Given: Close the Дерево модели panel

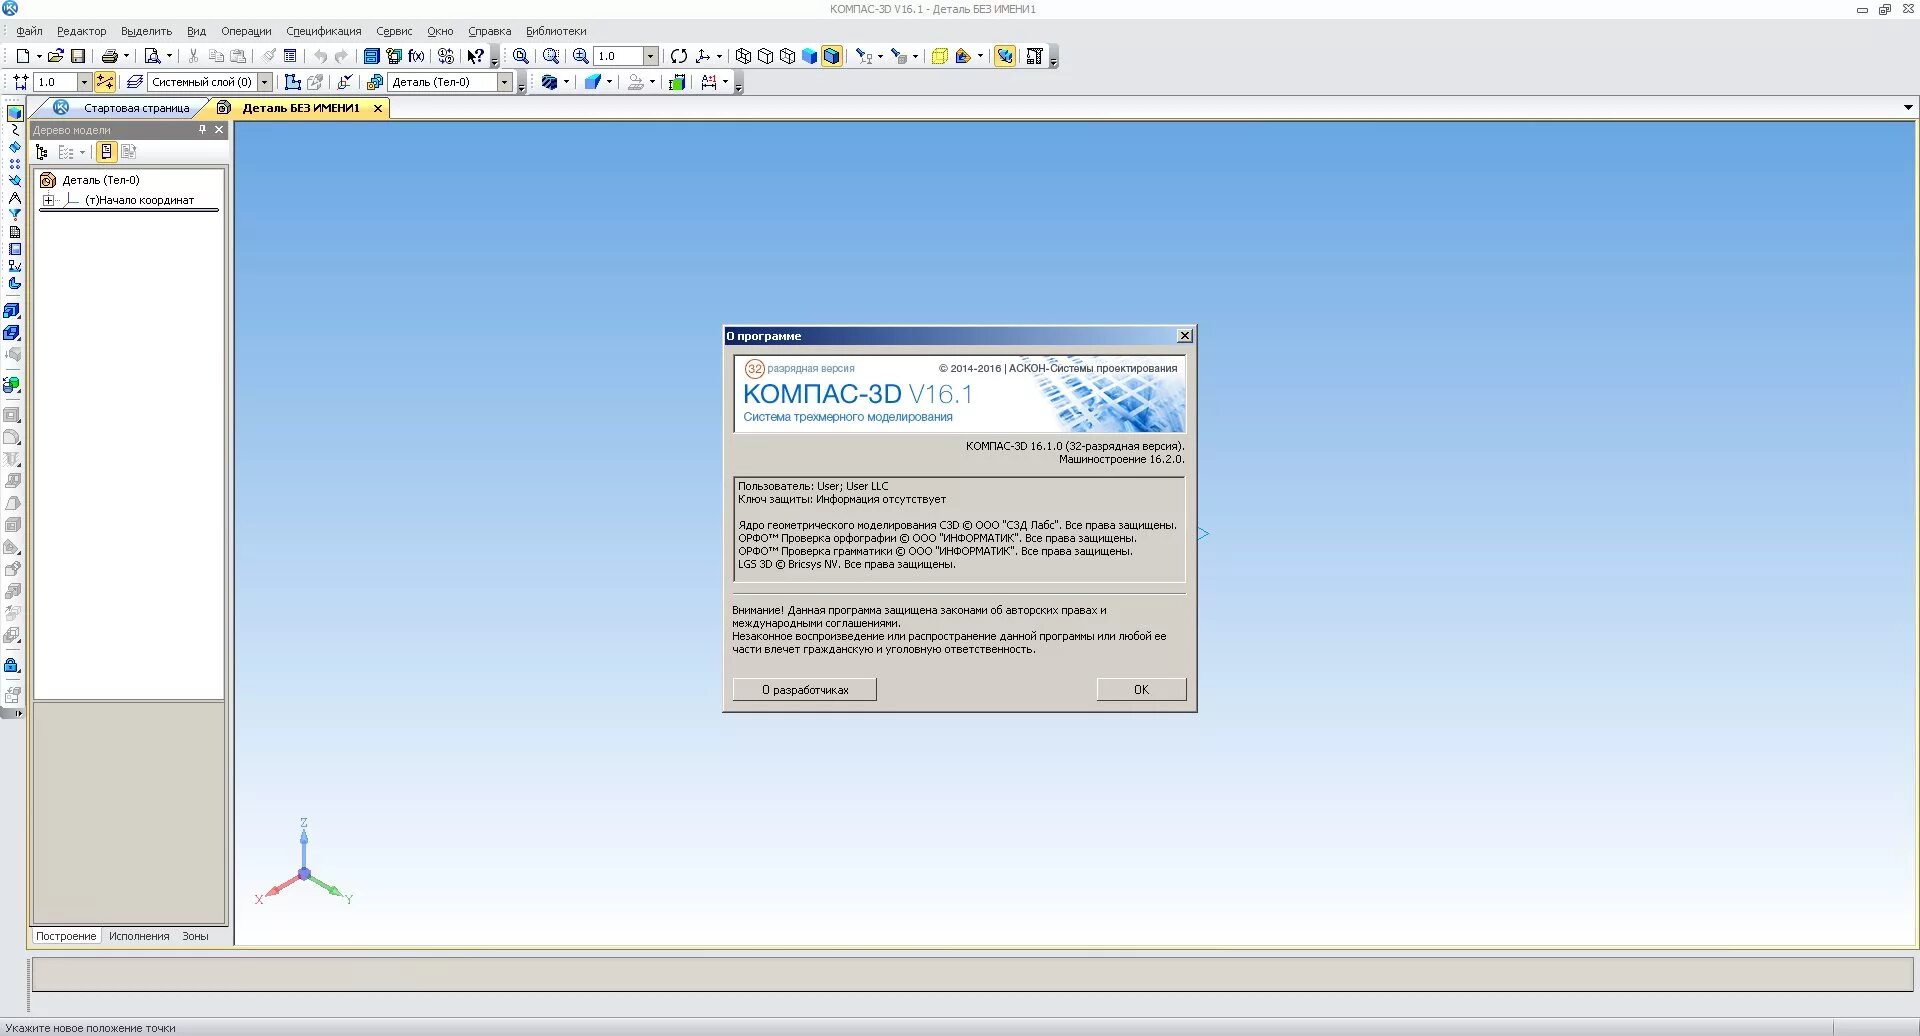Looking at the screenshot, I should (x=219, y=130).
